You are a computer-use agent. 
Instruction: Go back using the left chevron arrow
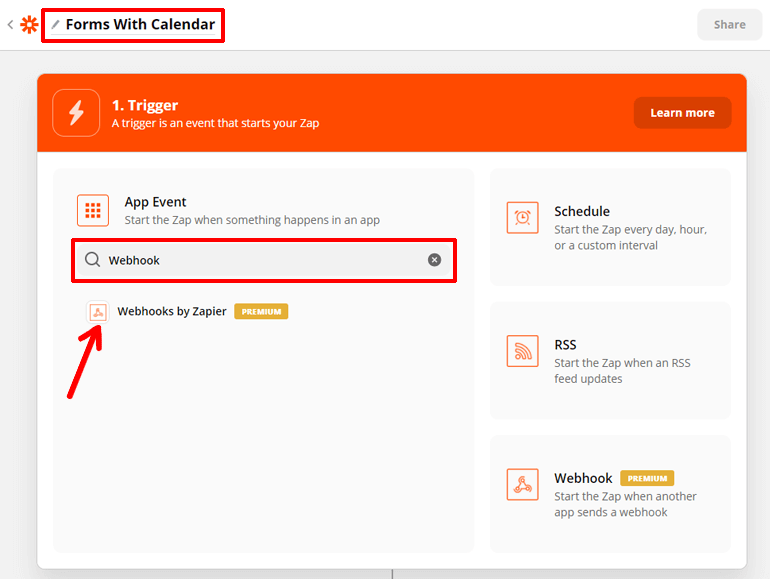click(x=10, y=25)
